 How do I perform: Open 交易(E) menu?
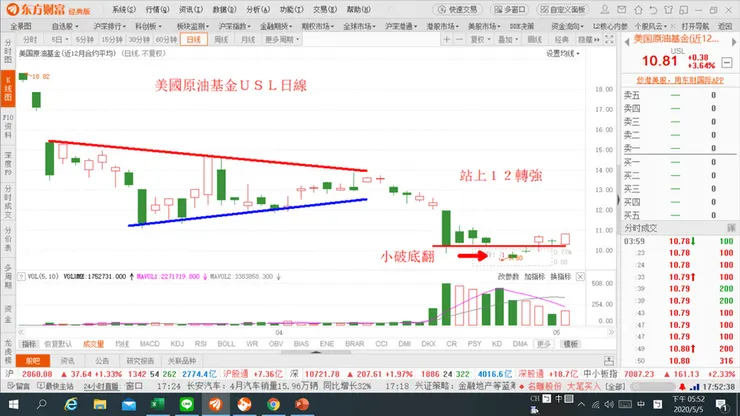325,9
